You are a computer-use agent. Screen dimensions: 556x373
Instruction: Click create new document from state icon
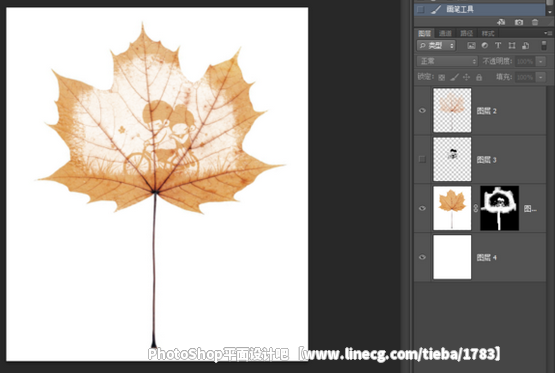[501, 22]
